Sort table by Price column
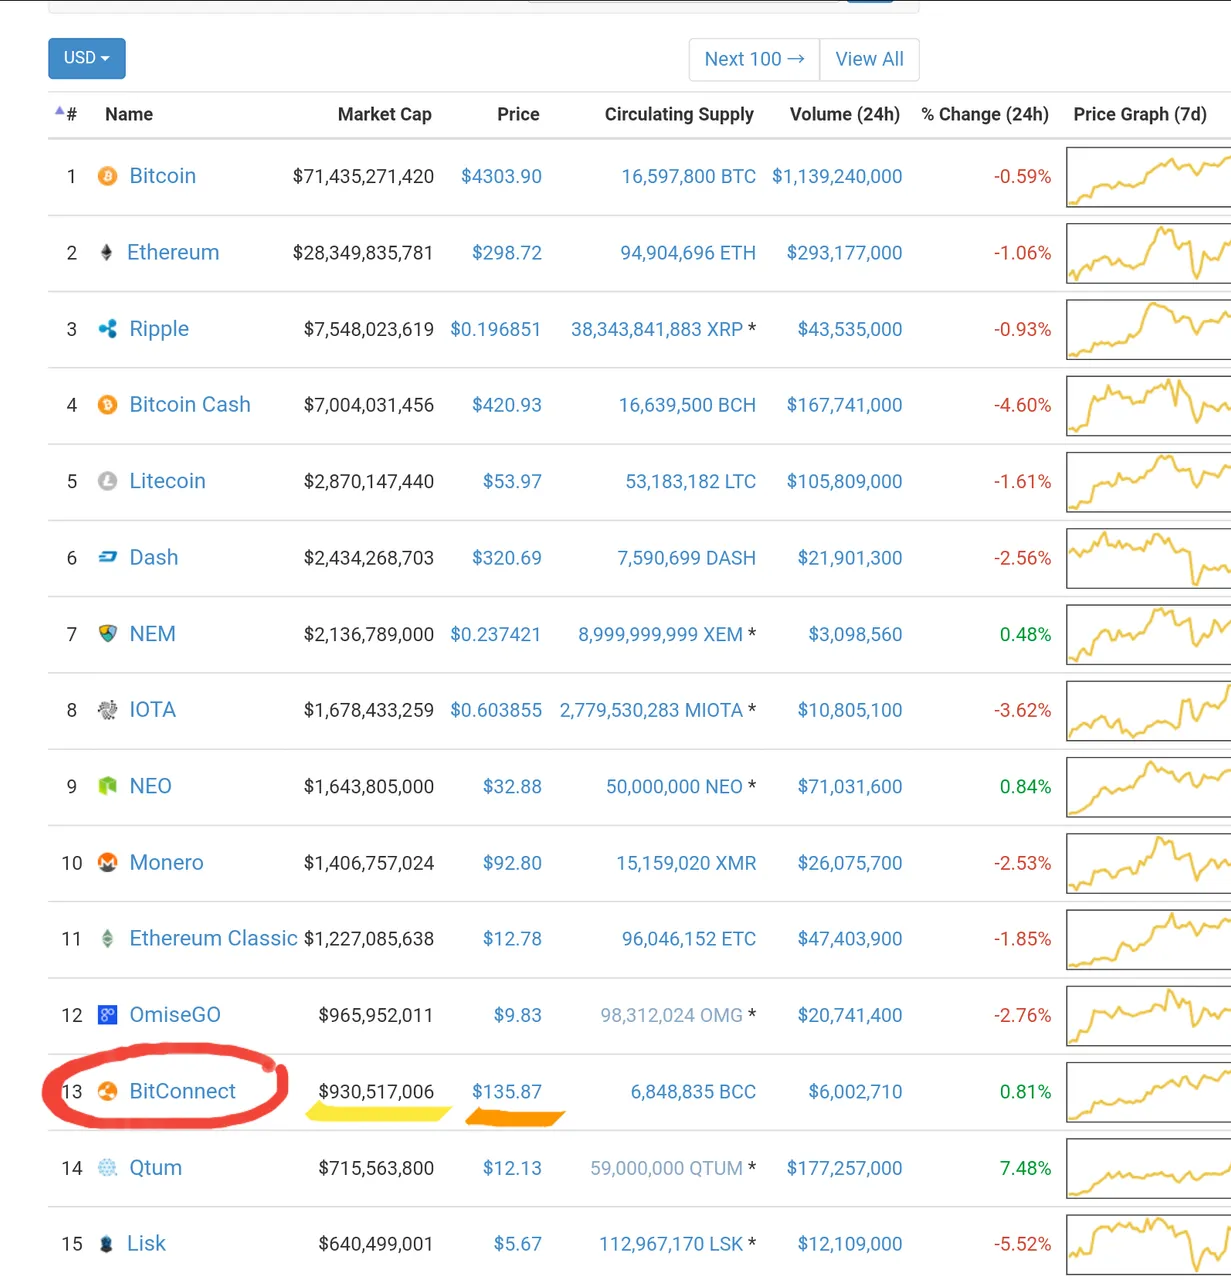Image resolution: width=1231 pixels, height=1280 pixels. pyautogui.click(x=518, y=114)
